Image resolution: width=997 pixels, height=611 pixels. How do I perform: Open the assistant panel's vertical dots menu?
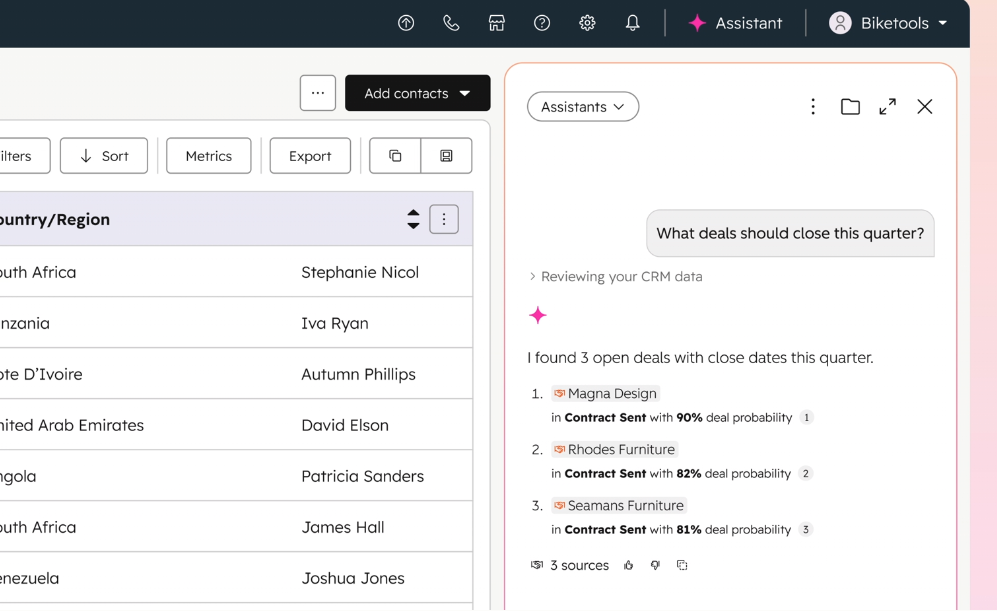pyautogui.click(x=813, y=107)
